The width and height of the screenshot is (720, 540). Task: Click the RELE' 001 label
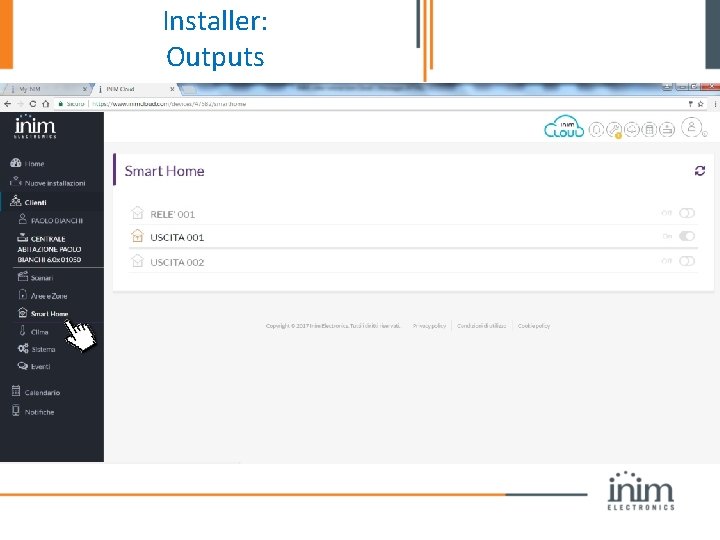click(x=173, y=214)
